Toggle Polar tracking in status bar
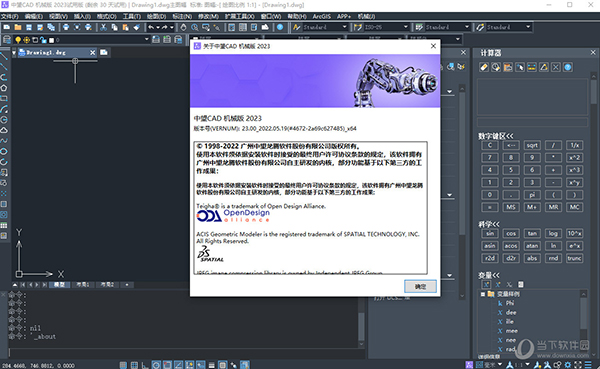Screen dimensions: 600x369 (156, 365)
